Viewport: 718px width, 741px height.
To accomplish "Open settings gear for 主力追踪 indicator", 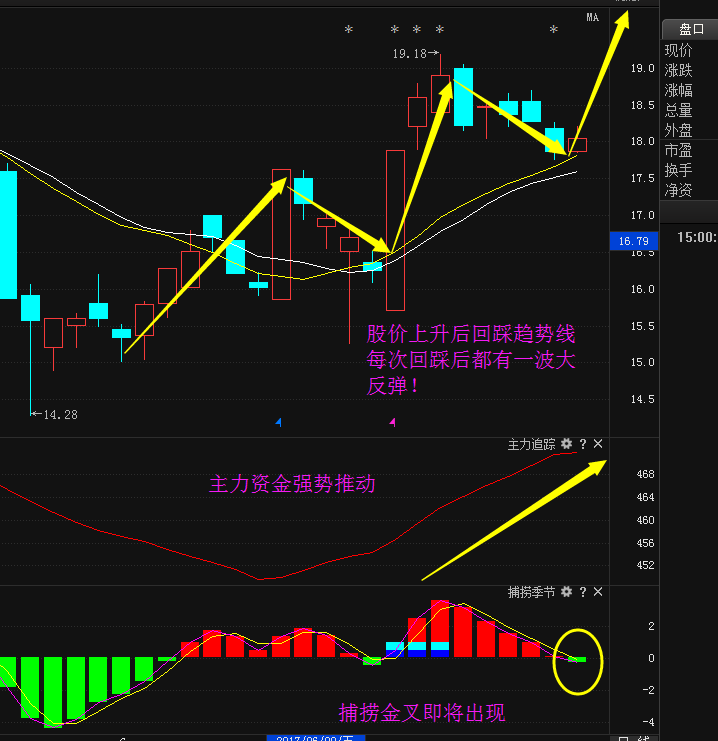I will point(567,443).
